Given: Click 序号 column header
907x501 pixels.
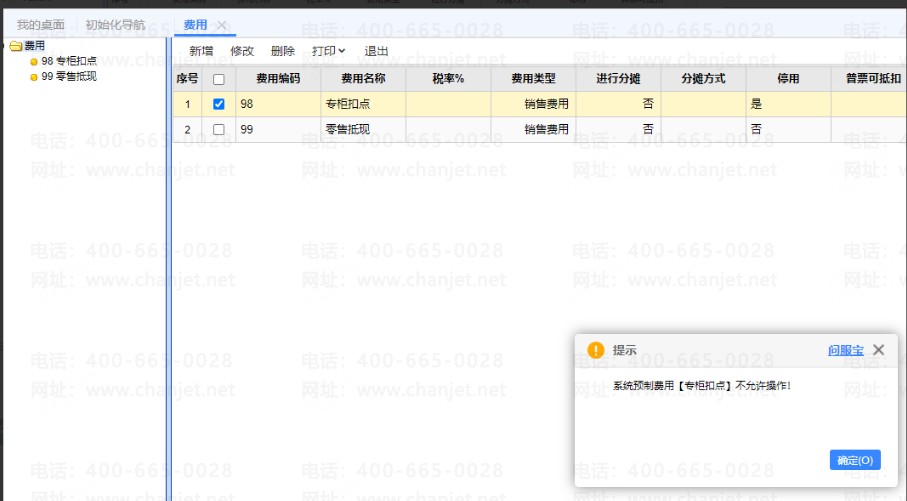Looking at the screenshot, I should point(187,79).
